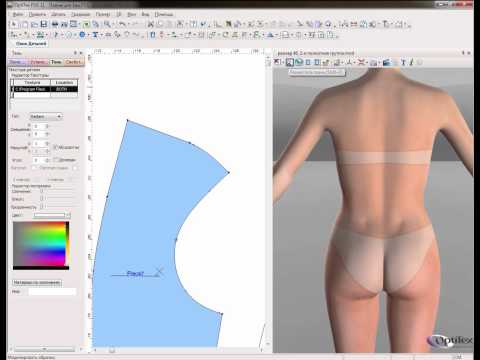Click the red crossed icon in 3D toolbar

(362, 62)
